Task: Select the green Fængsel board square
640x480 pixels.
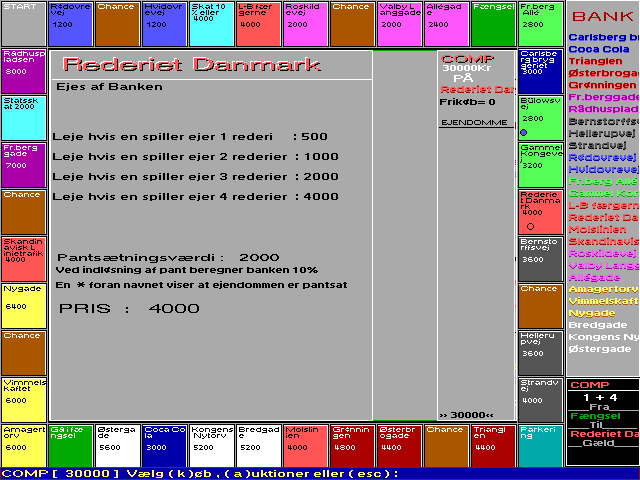Action: click(493, 24)
